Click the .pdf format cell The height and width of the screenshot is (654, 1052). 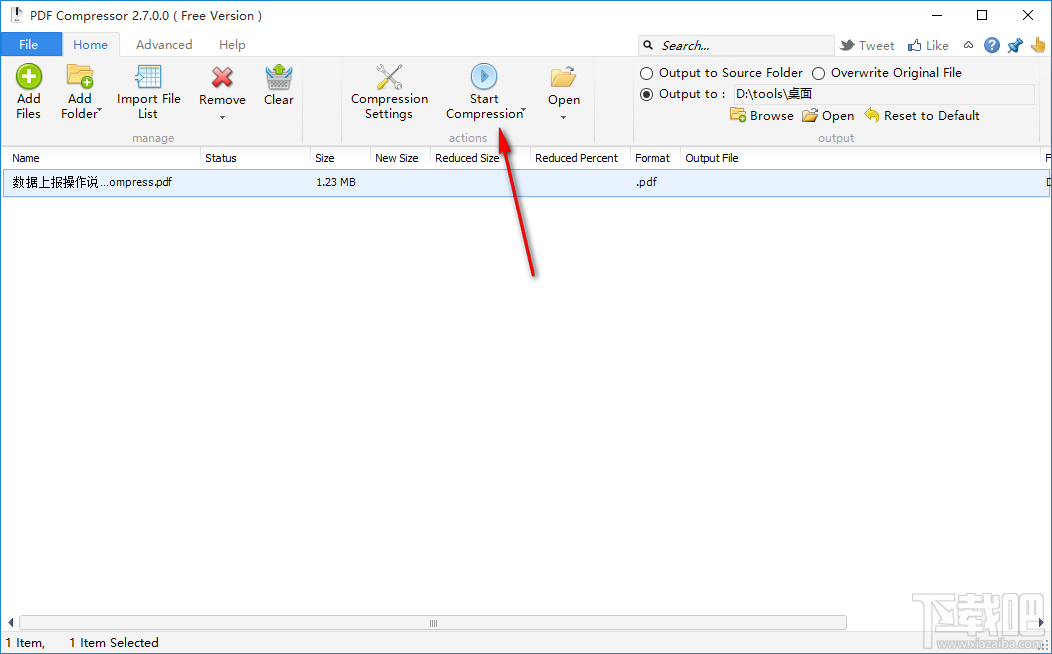pyautogui.click(x=646, y=182)
